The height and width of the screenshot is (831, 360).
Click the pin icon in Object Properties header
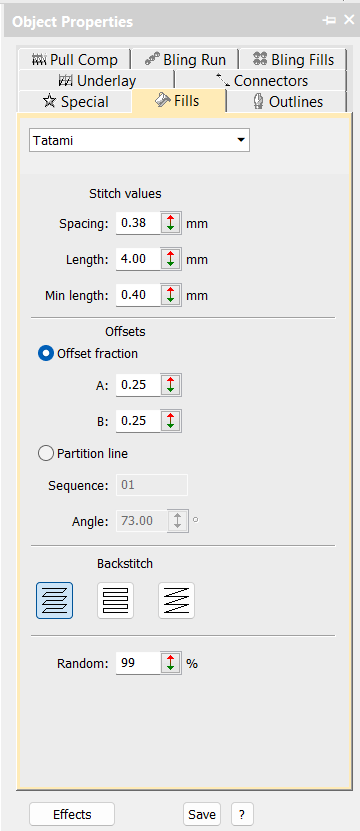[x=329, y=21]
